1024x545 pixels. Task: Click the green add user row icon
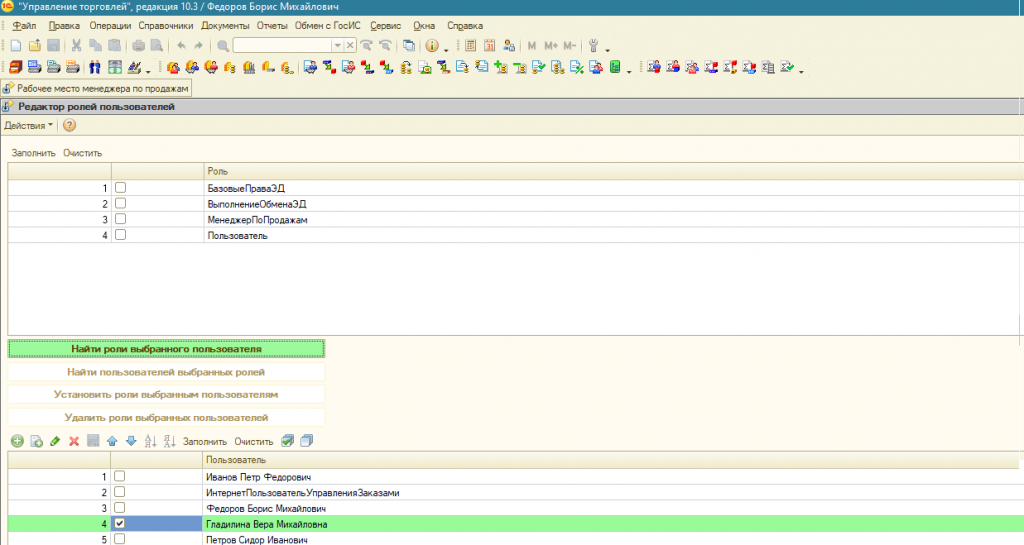coord(17,441)
